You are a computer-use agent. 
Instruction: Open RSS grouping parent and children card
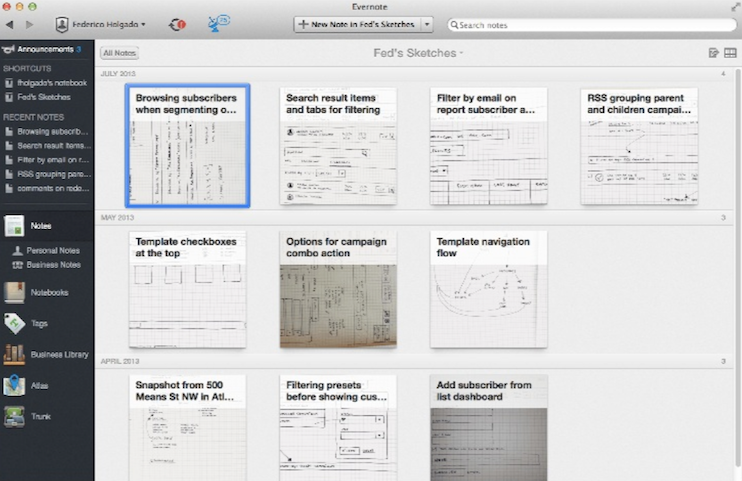point(639,146)
